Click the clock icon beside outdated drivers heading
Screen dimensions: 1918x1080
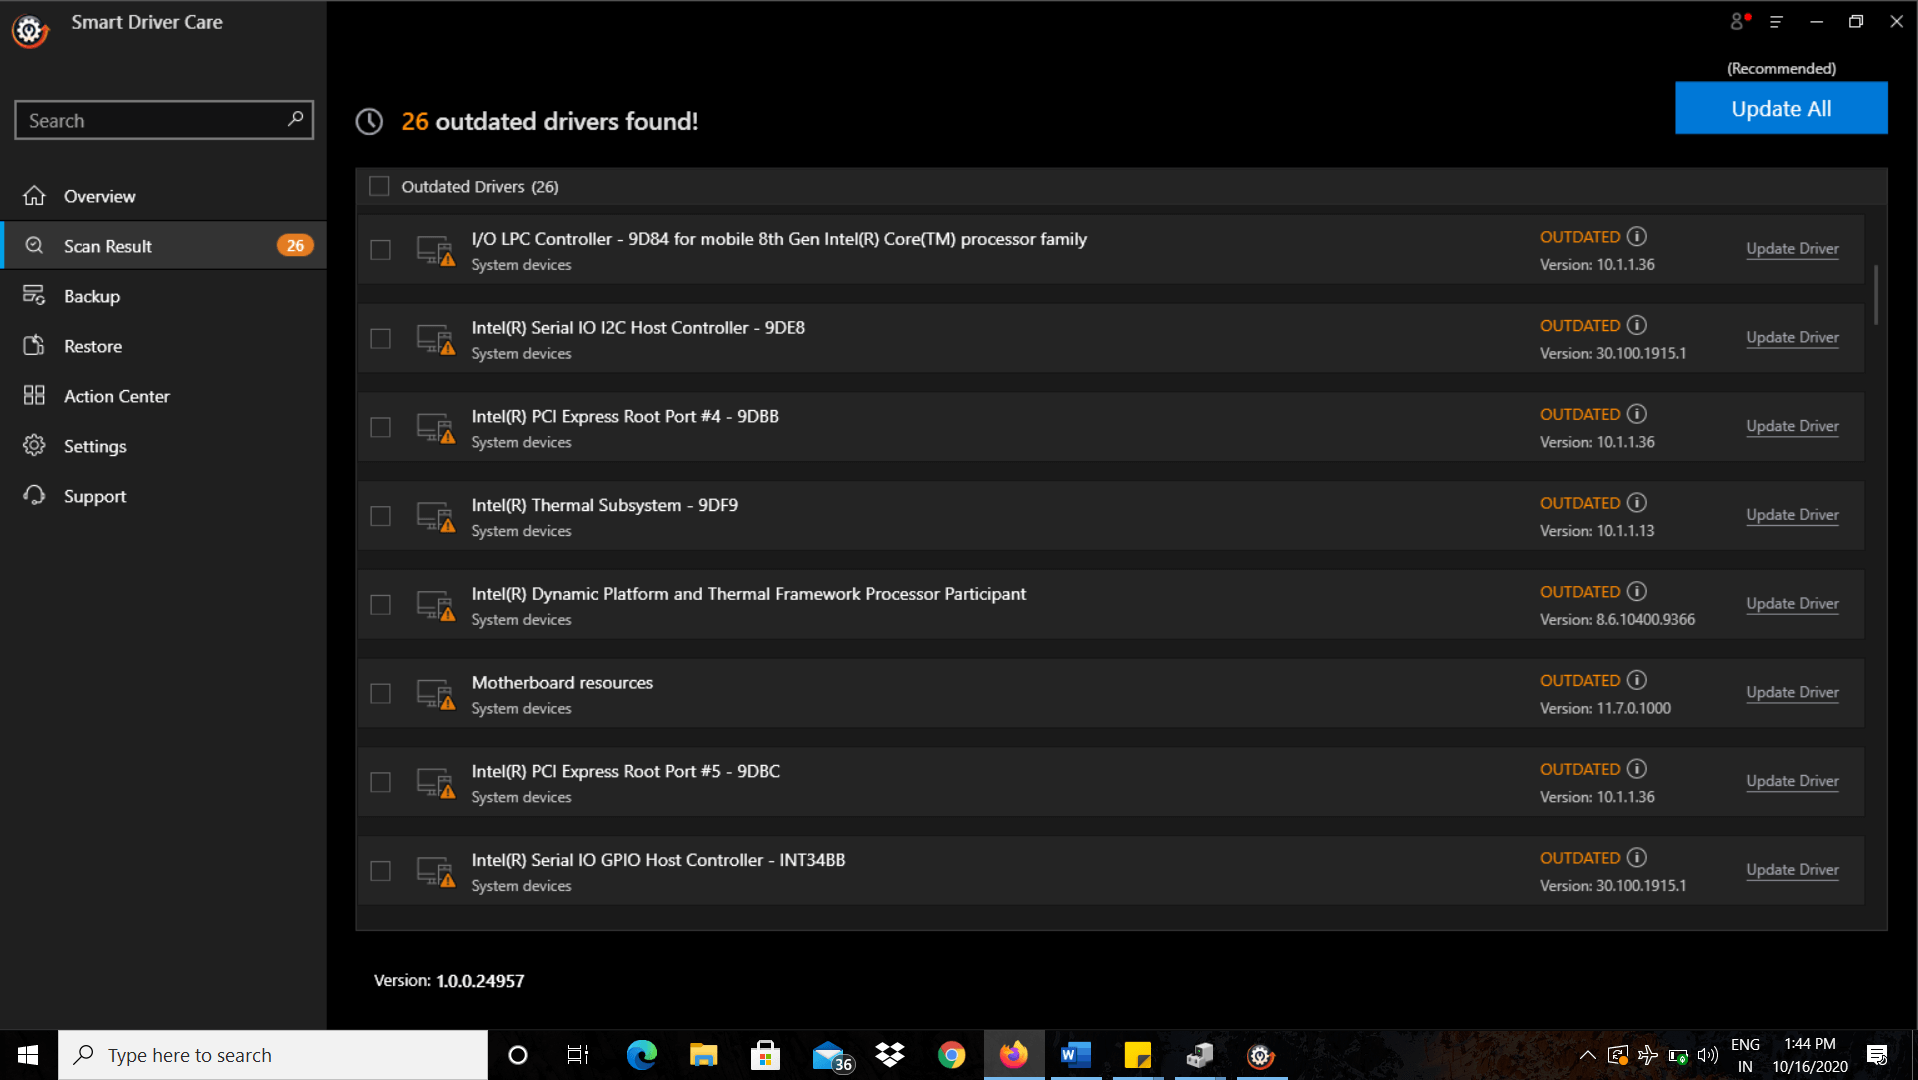click(x=369, y=122)
